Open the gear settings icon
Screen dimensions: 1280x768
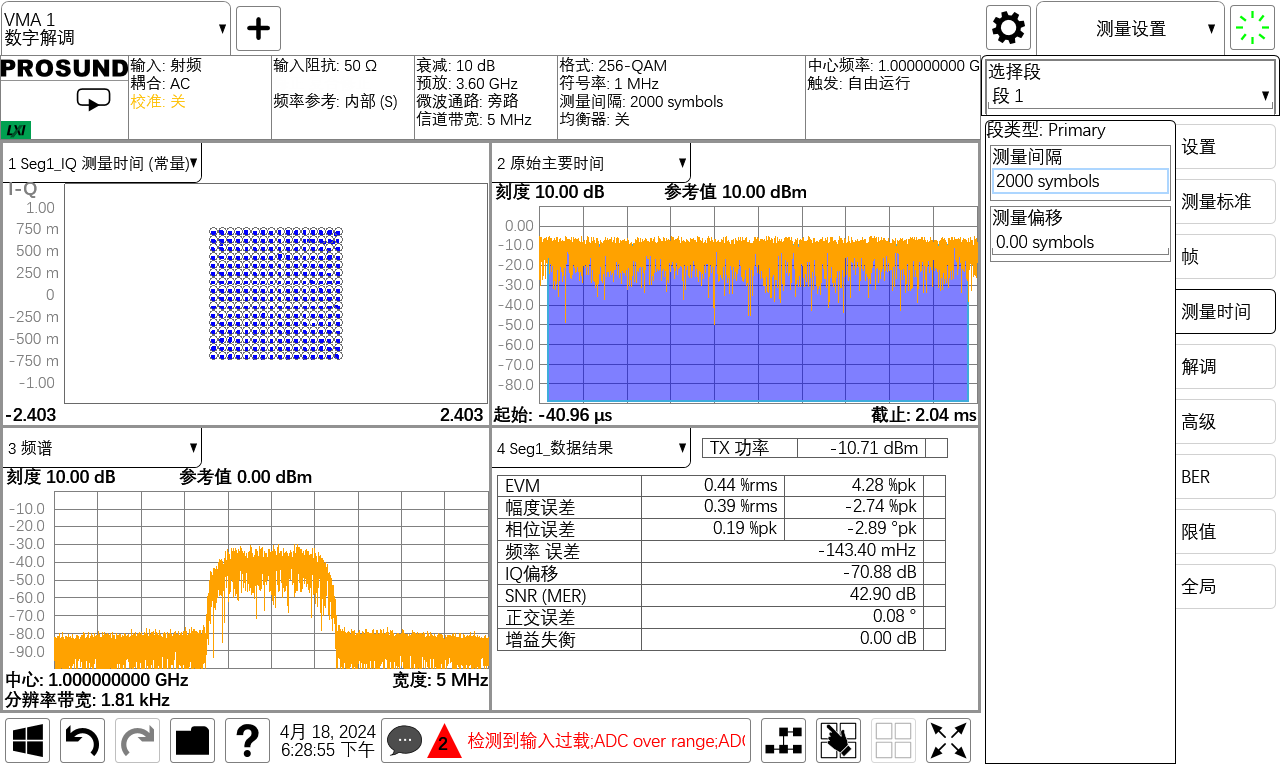1008,28
